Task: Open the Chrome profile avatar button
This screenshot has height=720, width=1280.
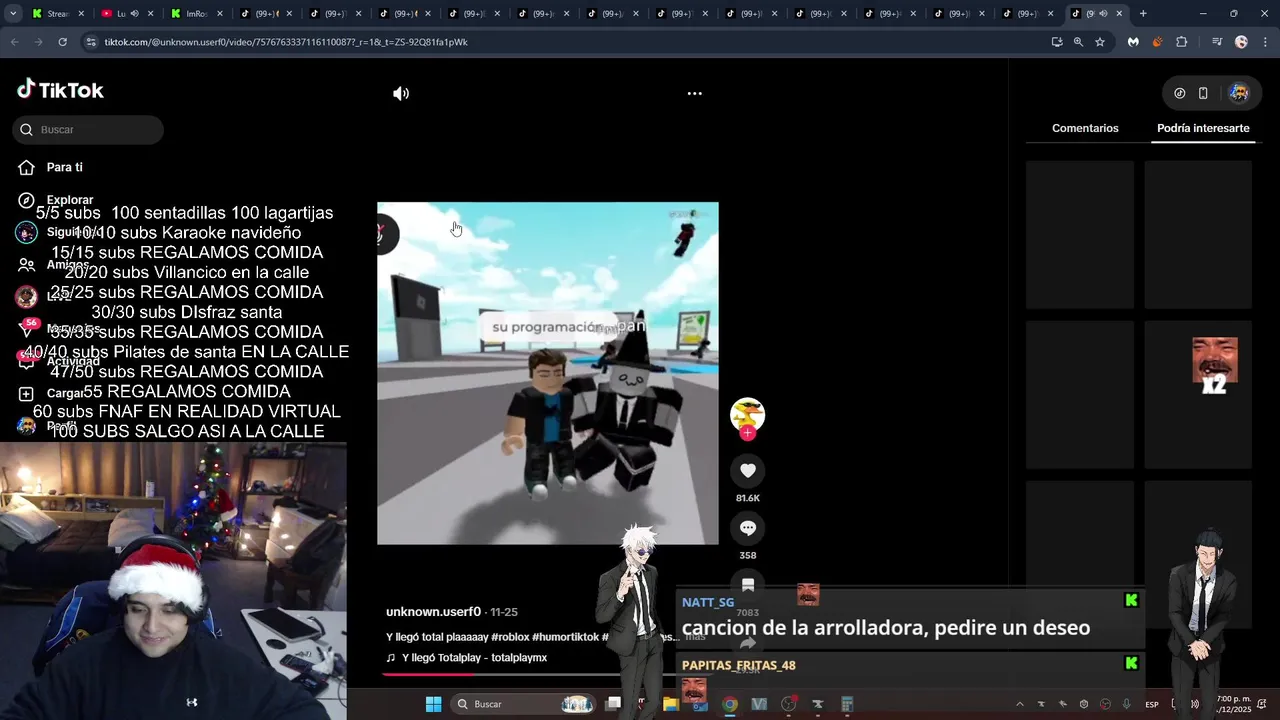Action: [x=1241, y=42]
